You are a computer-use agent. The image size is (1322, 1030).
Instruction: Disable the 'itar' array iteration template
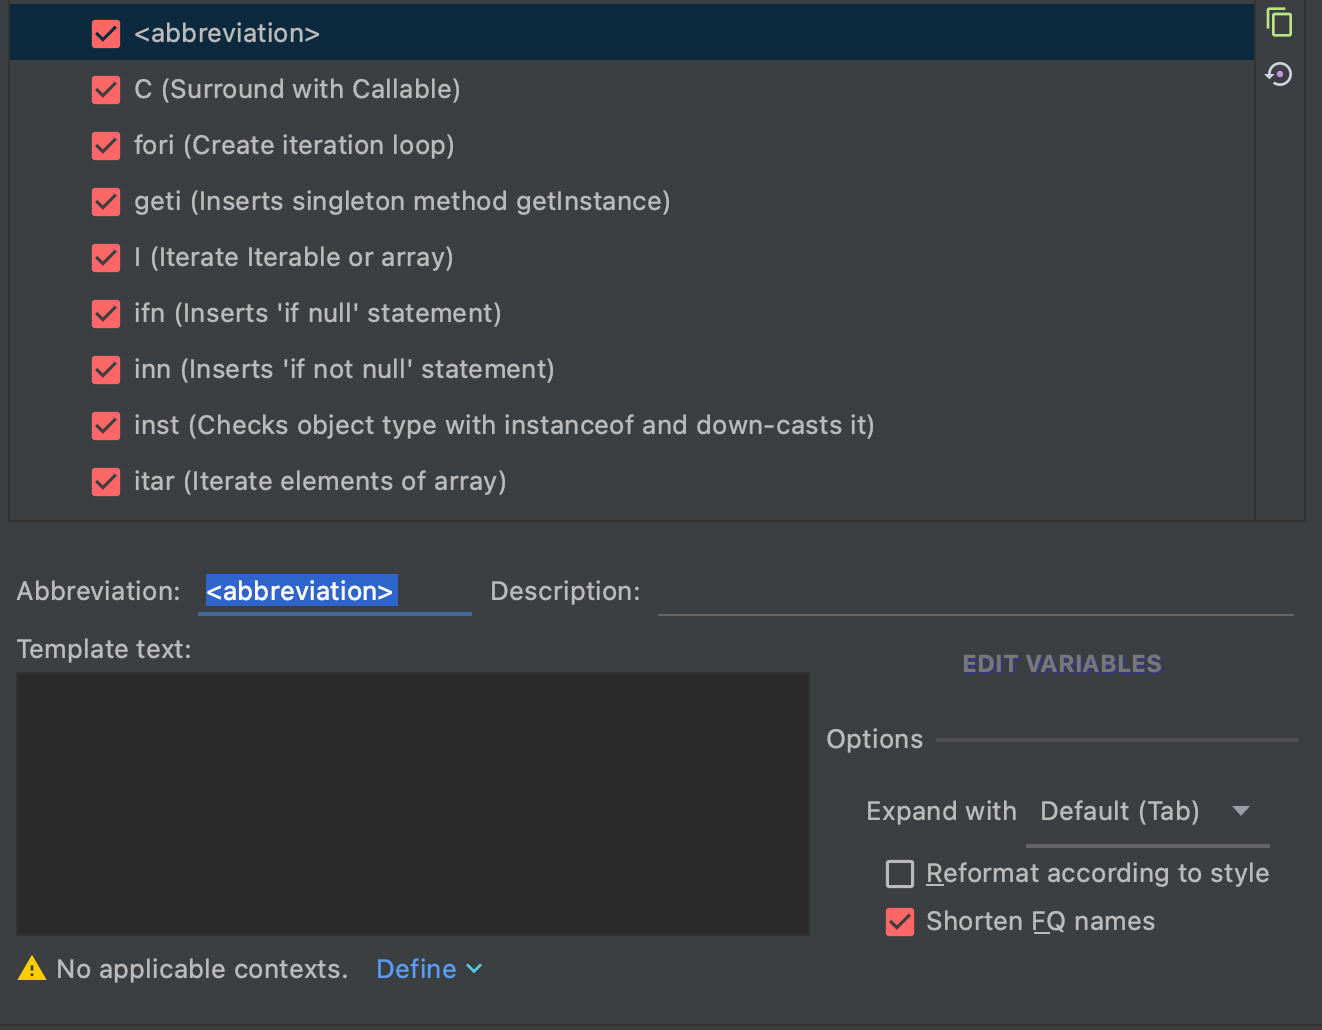106,481
